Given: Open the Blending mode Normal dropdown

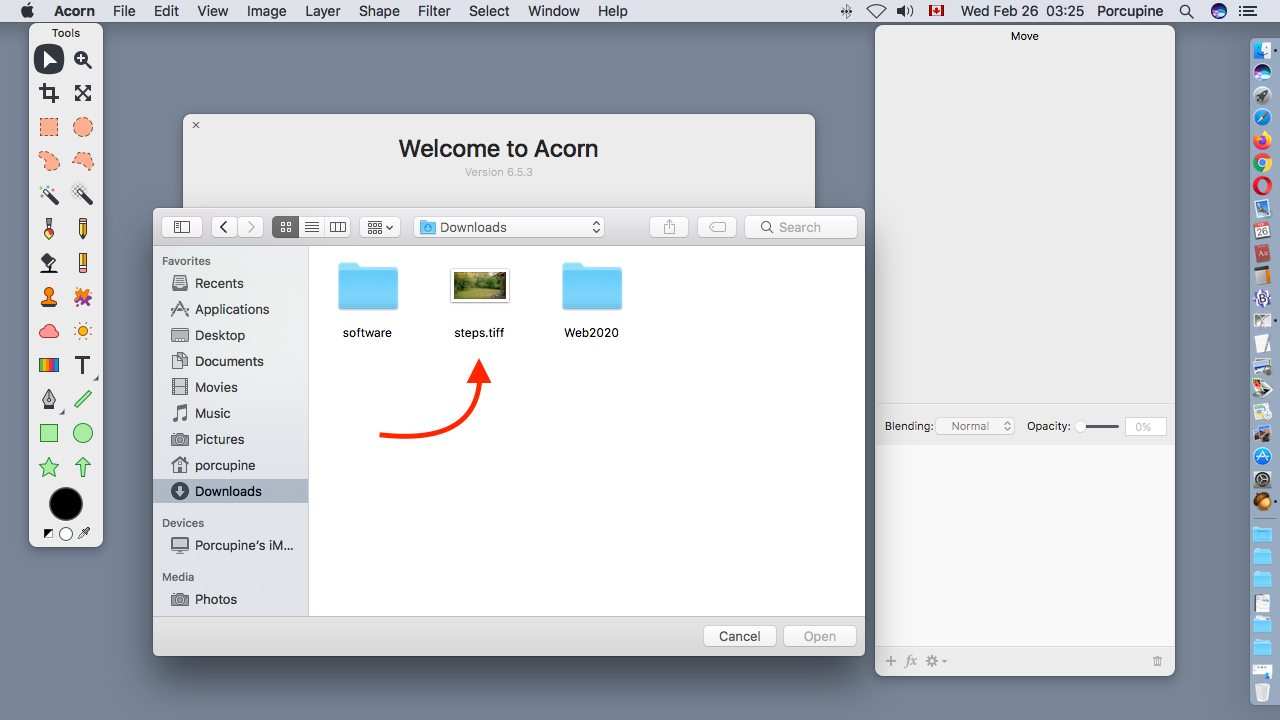Looking at the screenshot, I should pos(975,426).
